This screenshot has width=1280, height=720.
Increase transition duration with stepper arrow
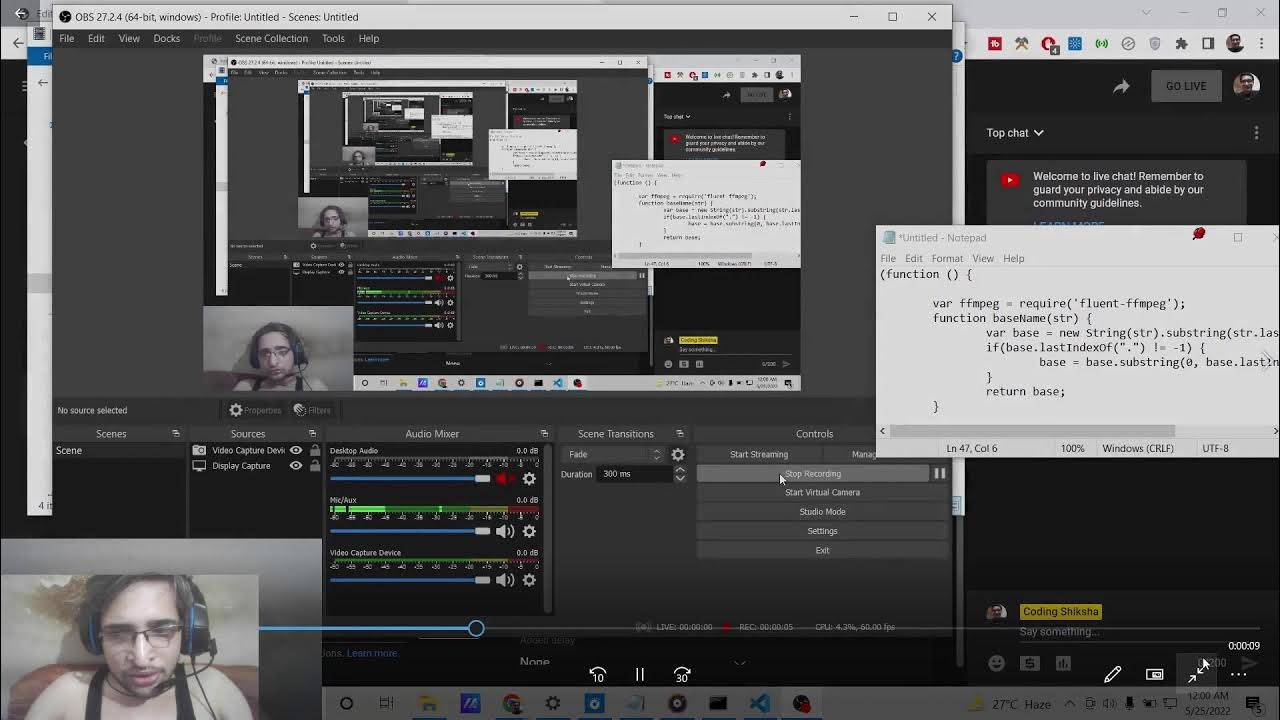click(x=680, y=470)
